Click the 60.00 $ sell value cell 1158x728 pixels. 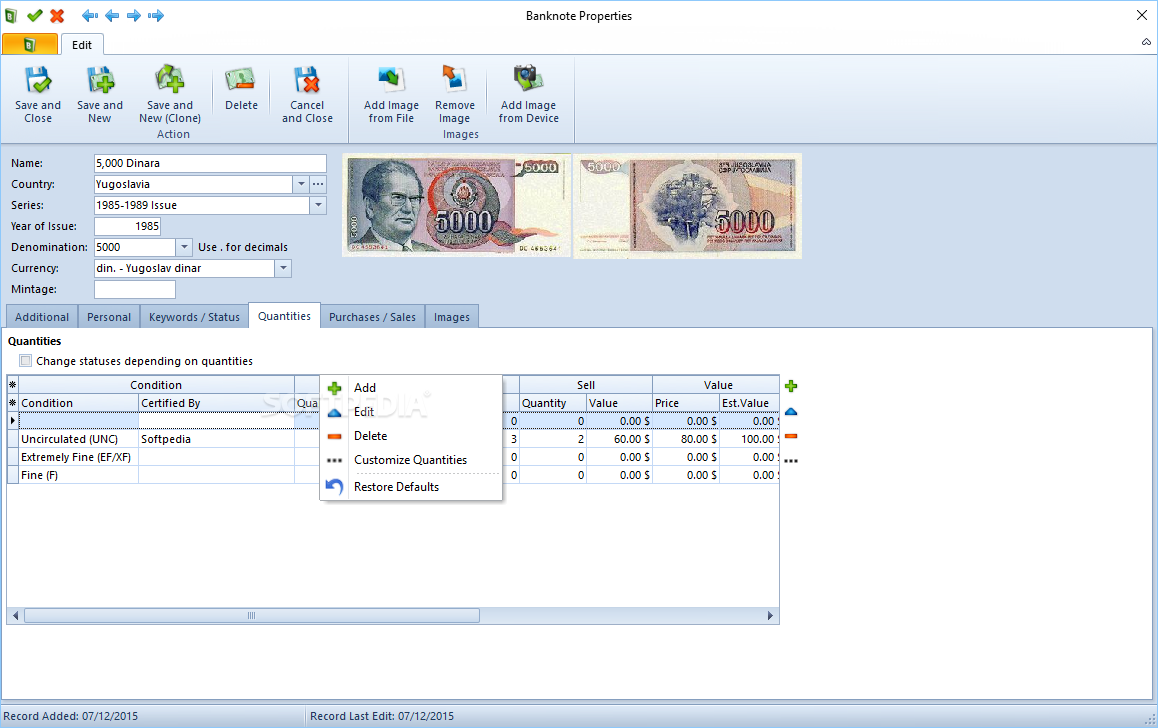[619, 439]
